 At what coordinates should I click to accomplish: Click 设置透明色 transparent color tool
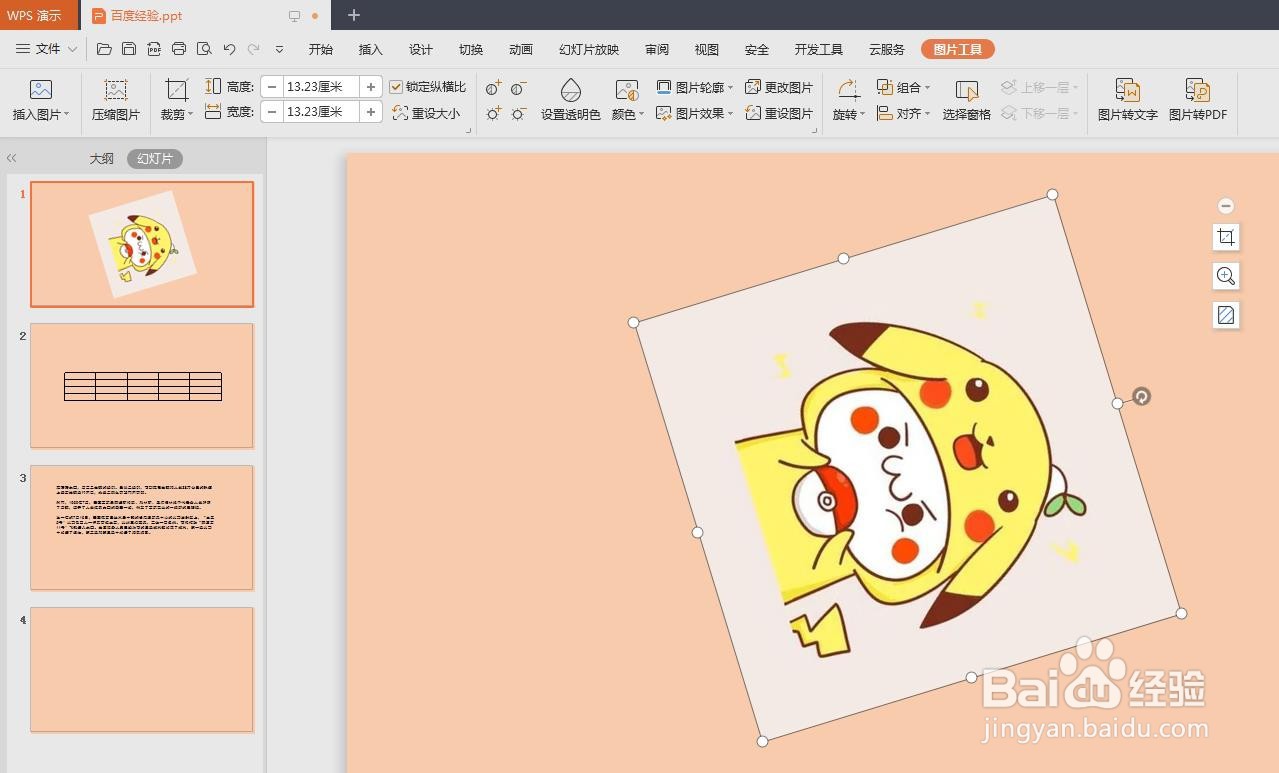coord(571,100)
